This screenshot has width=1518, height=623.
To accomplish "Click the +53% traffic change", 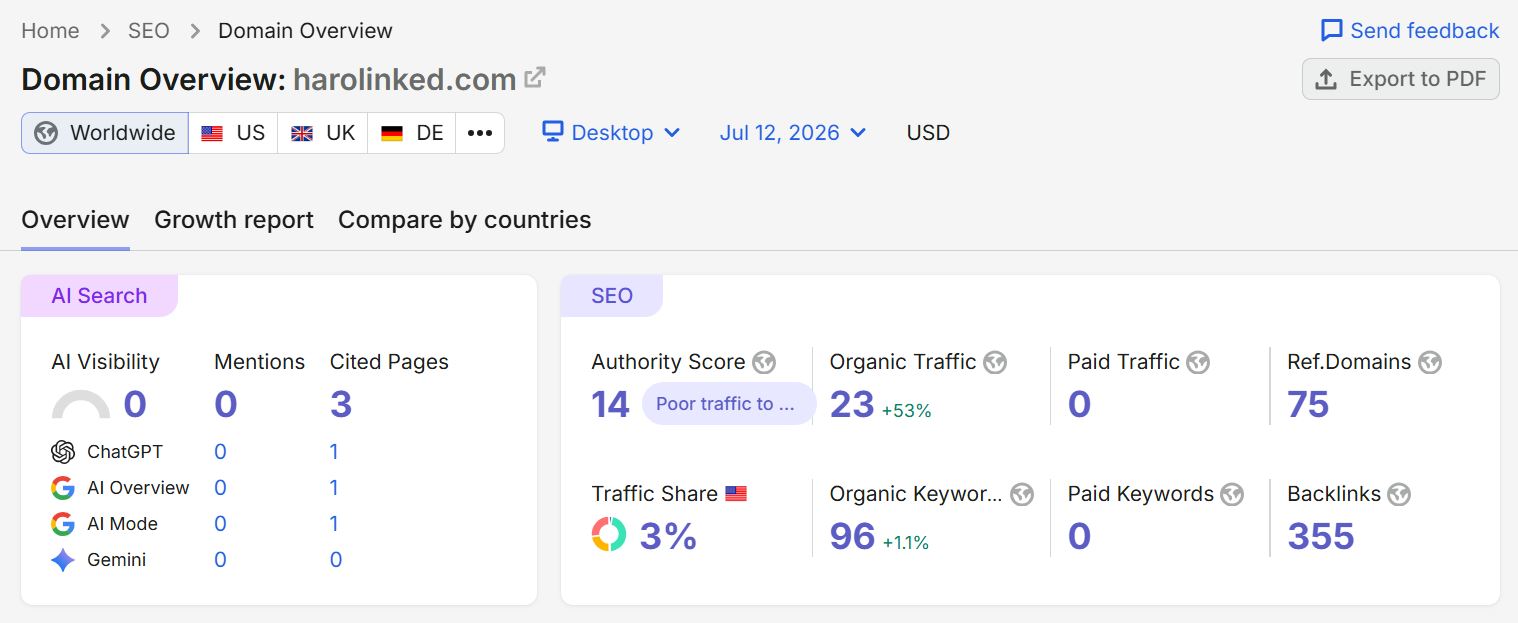I will (x=906, y=410).
